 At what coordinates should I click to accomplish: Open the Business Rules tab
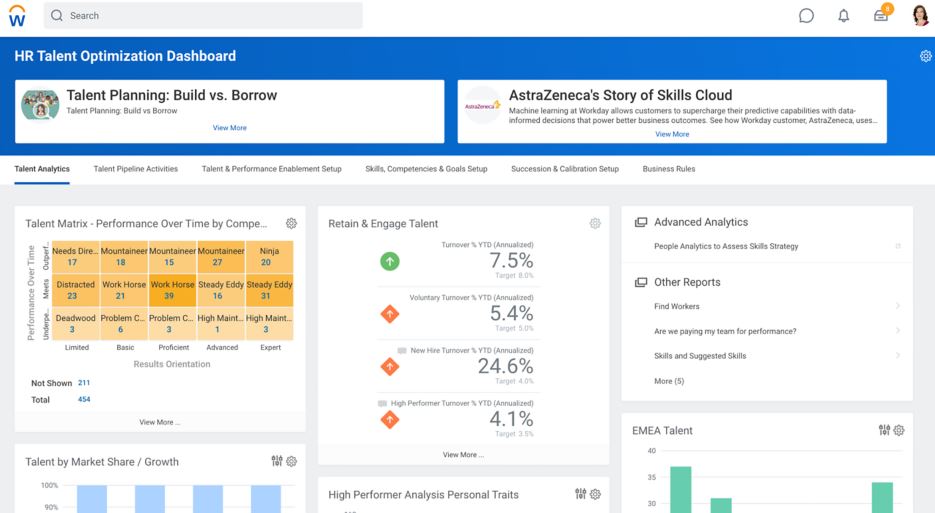click(668, 169)
